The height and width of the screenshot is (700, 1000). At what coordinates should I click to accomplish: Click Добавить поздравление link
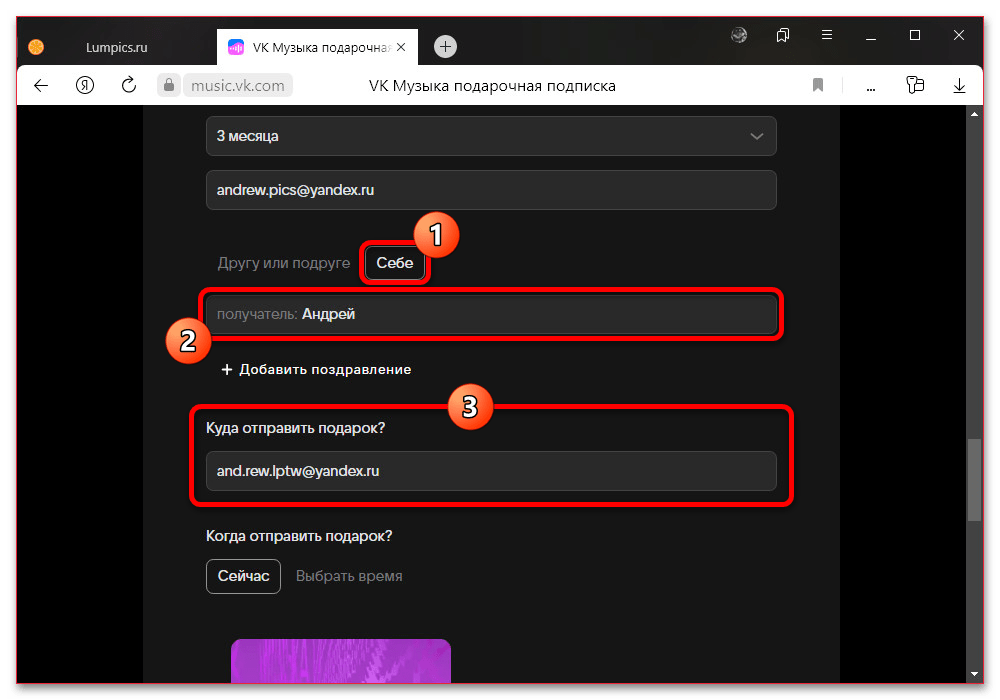coord(316,370)
